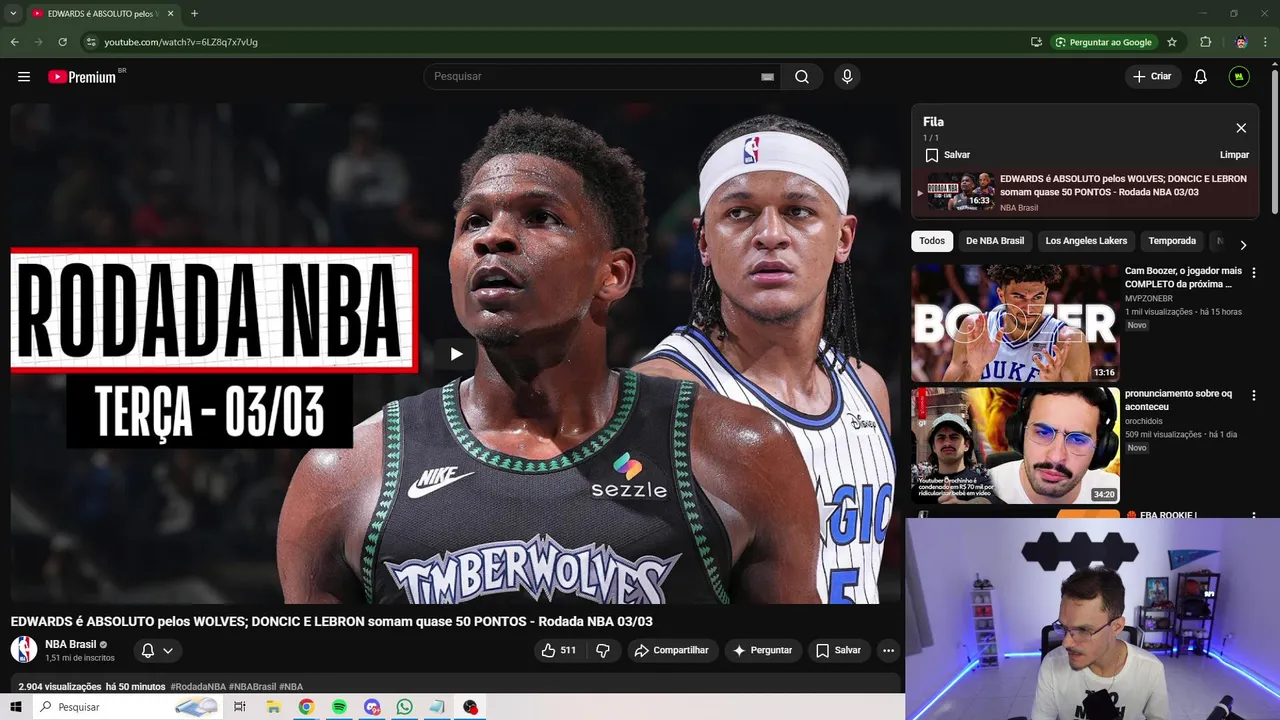The width and height of the screenshot is (1280, 720).
Task: Open Discord from taskbar
Action: (372, 707)
